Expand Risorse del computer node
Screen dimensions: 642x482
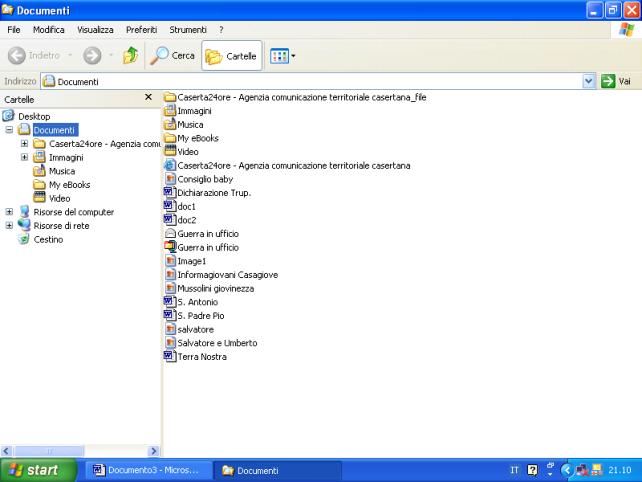(x=9, y=212)
